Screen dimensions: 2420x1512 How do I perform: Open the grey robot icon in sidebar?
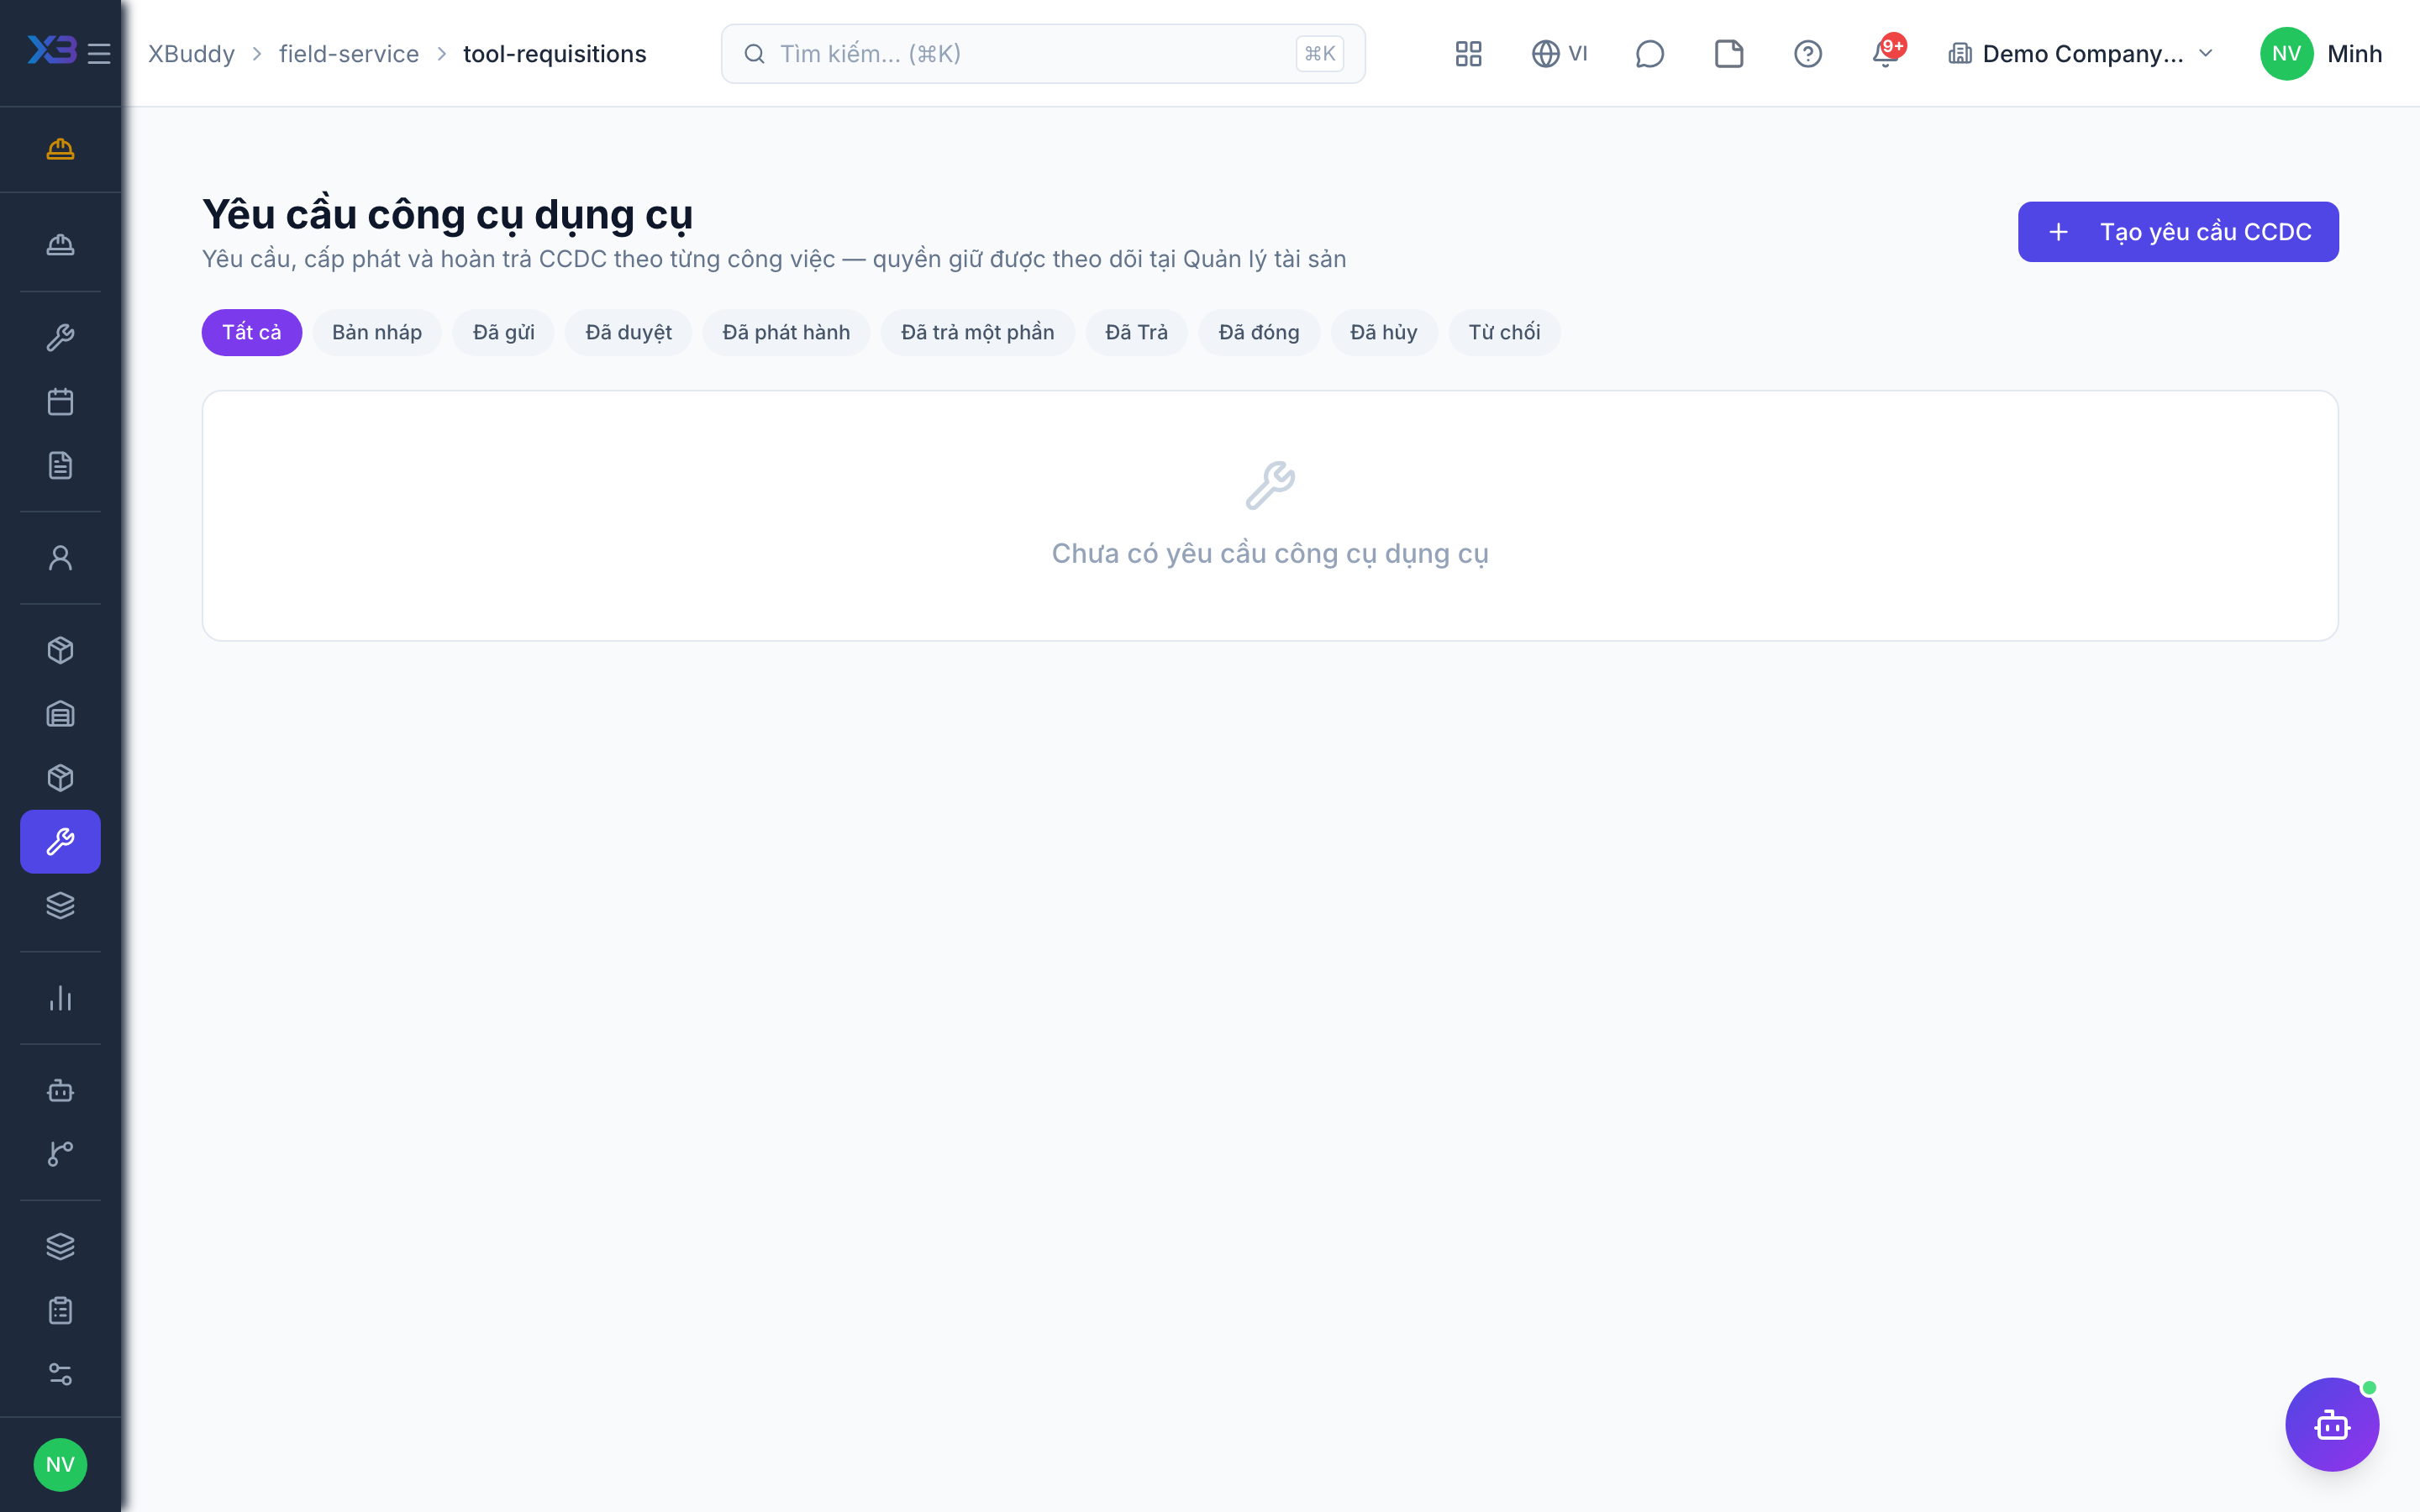[x=60, y=1090]
